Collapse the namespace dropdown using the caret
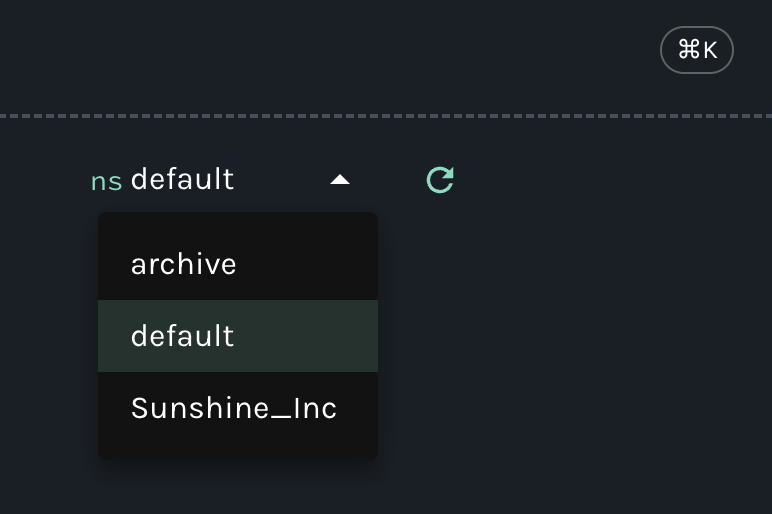Viewport: 772px width, 514px height. (x=340, y=180)
